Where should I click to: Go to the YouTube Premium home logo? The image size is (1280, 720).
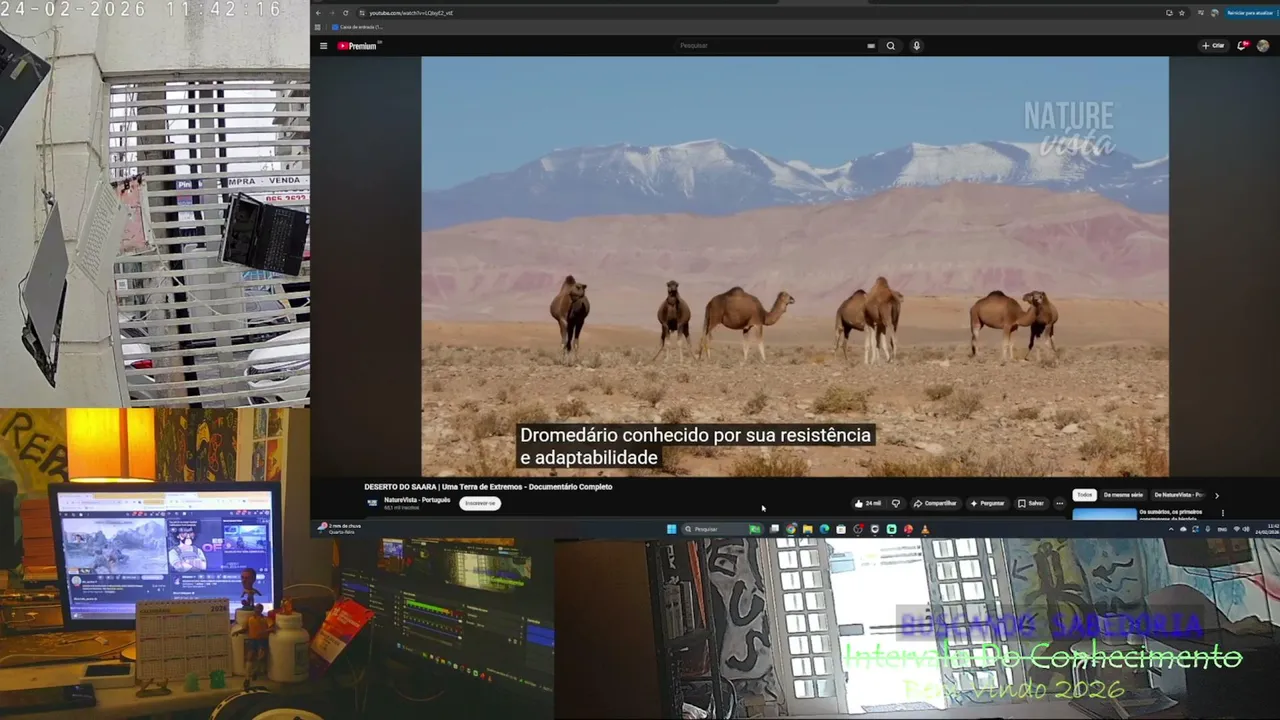tap(358, 46)
